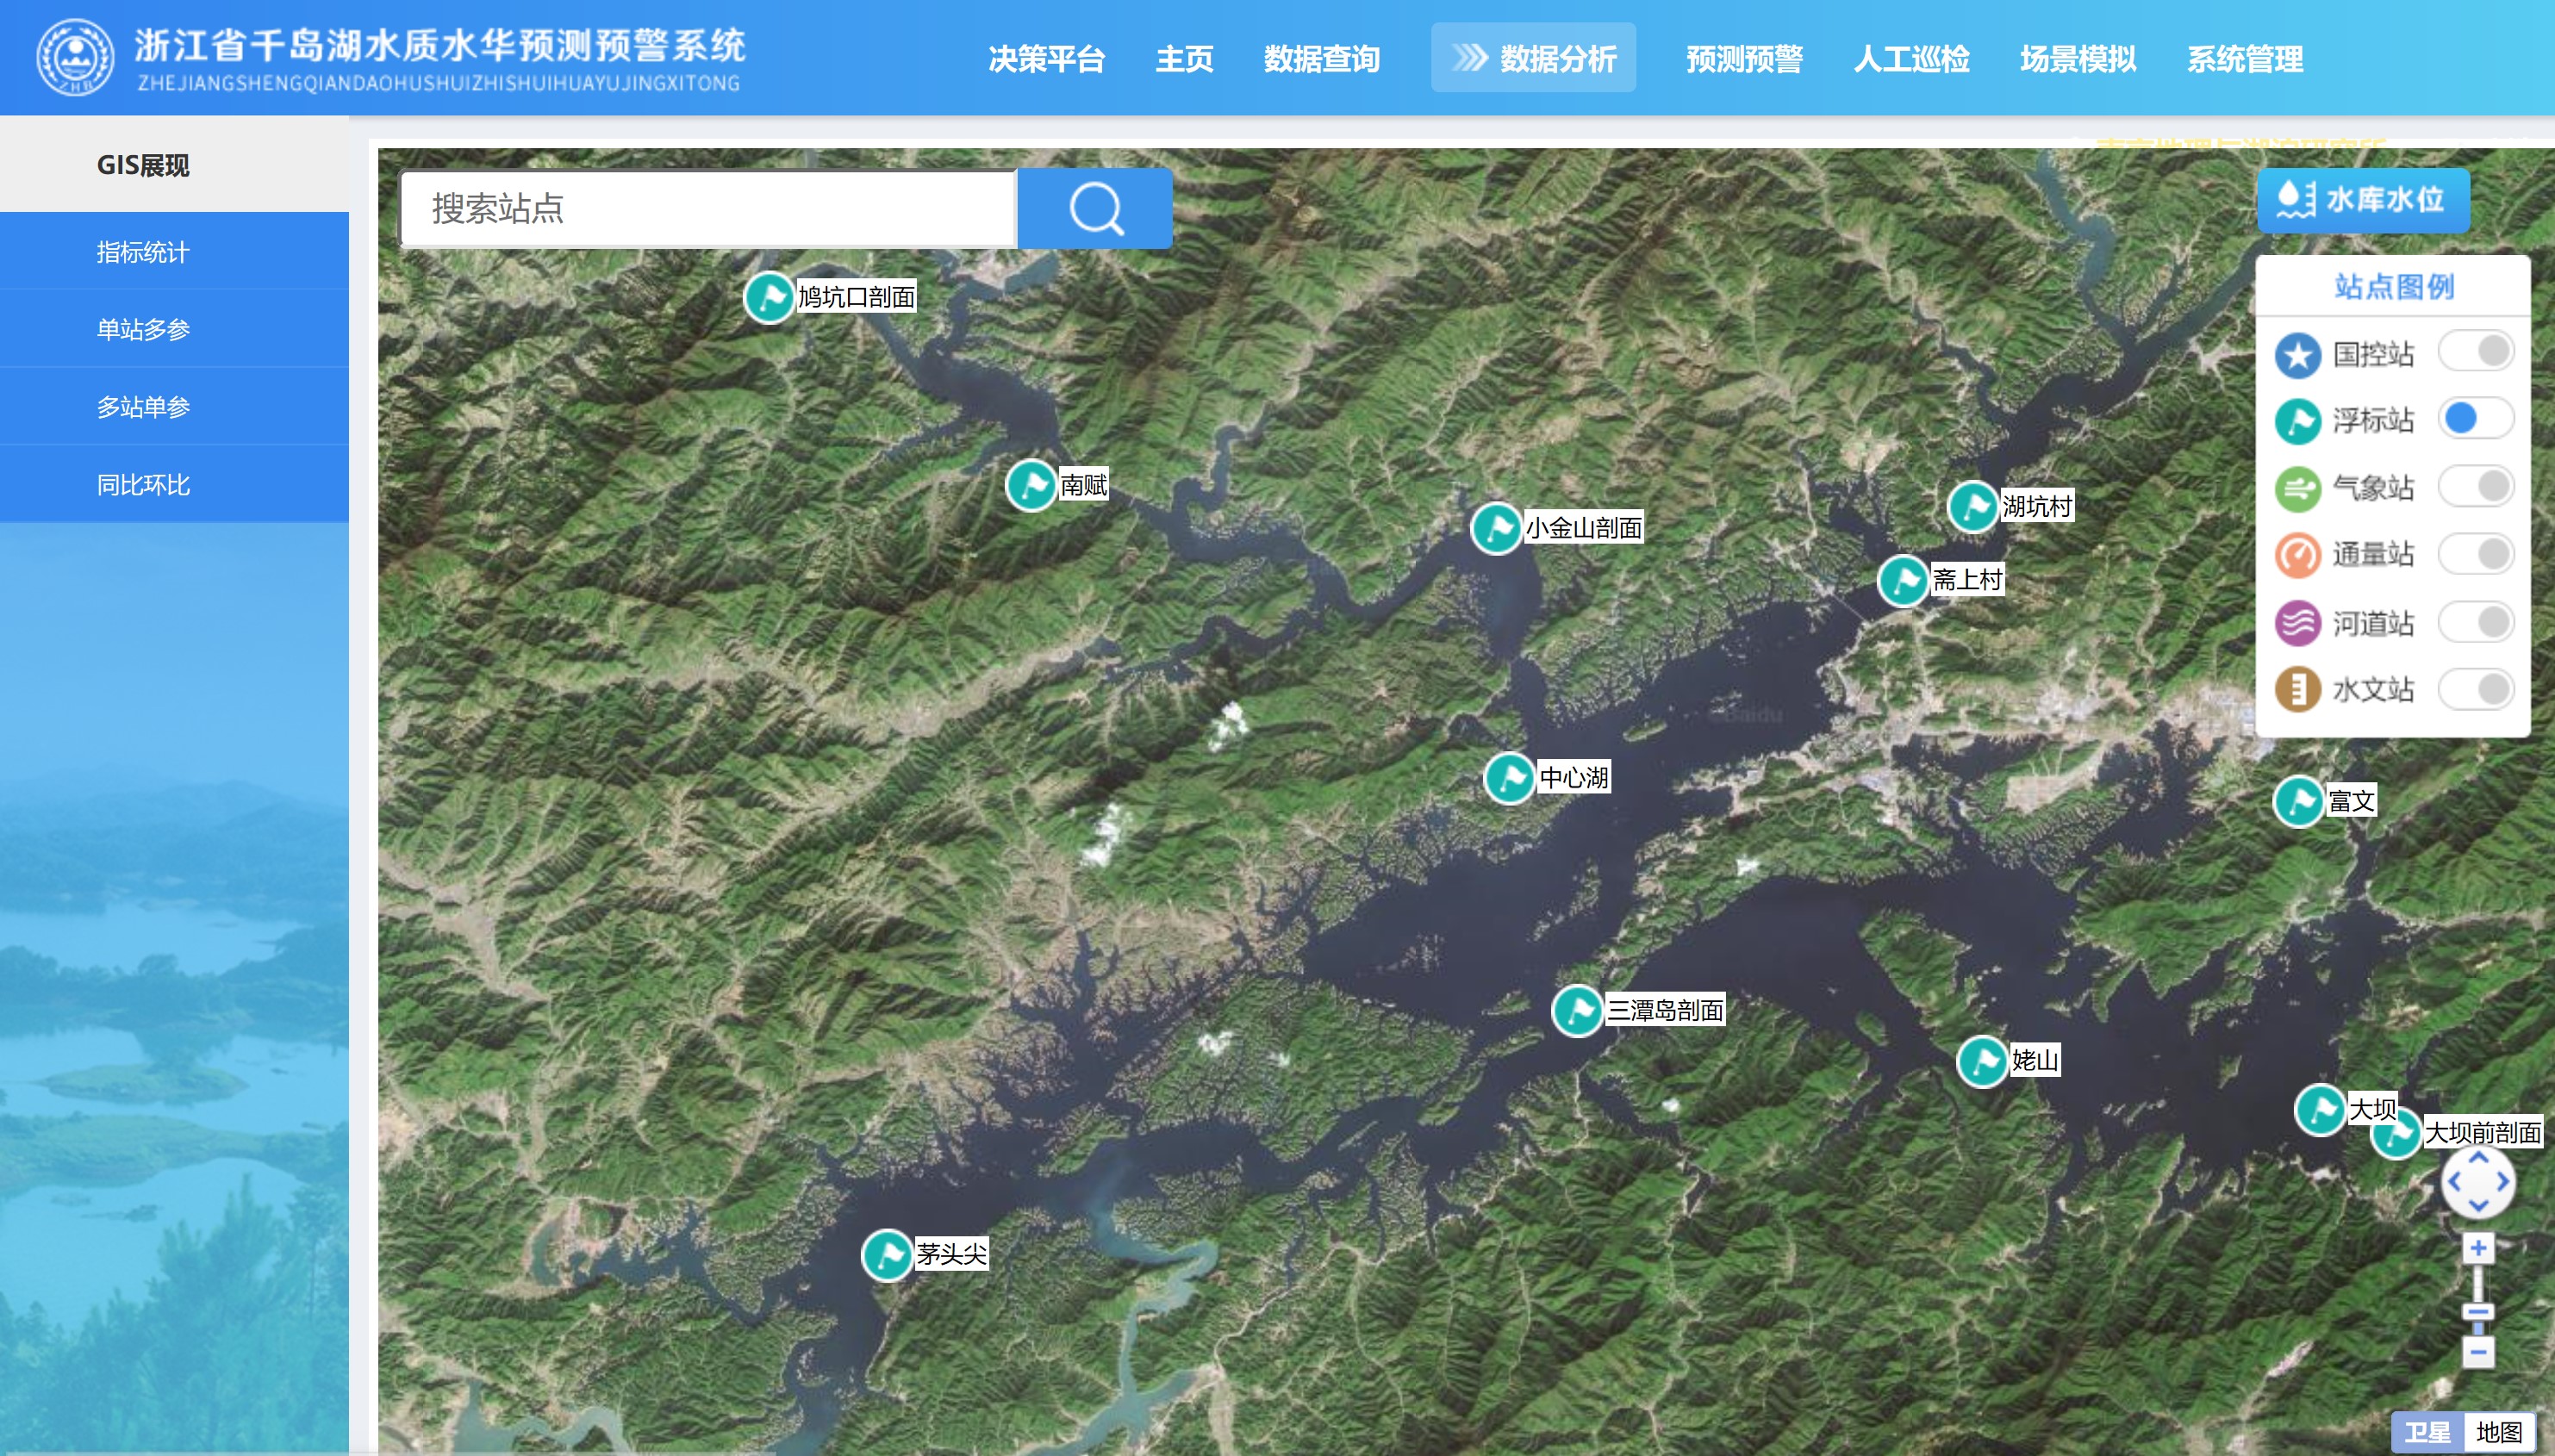
Task: Click the 三潭岛剖面 buoy marker
Action: pos(1577,1011)
